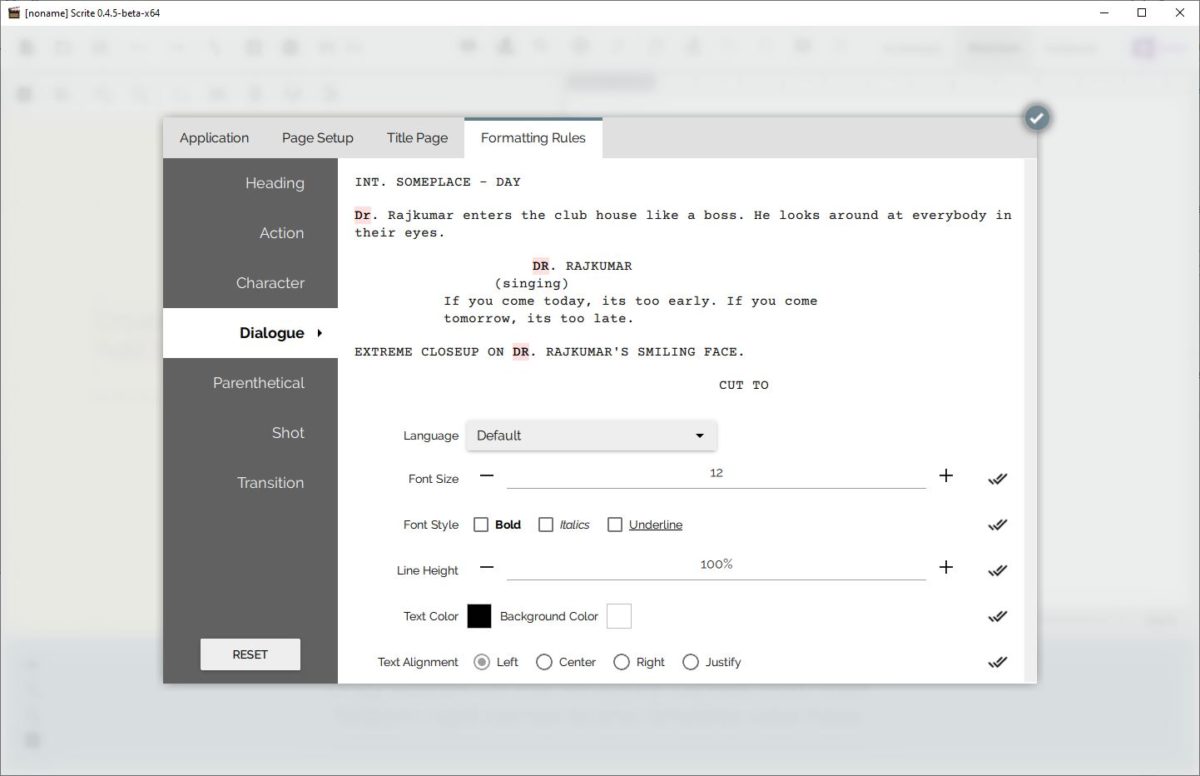Screen dimensions: 1200x776
Task: Open Character formatting rules
Action: (251, 283)
